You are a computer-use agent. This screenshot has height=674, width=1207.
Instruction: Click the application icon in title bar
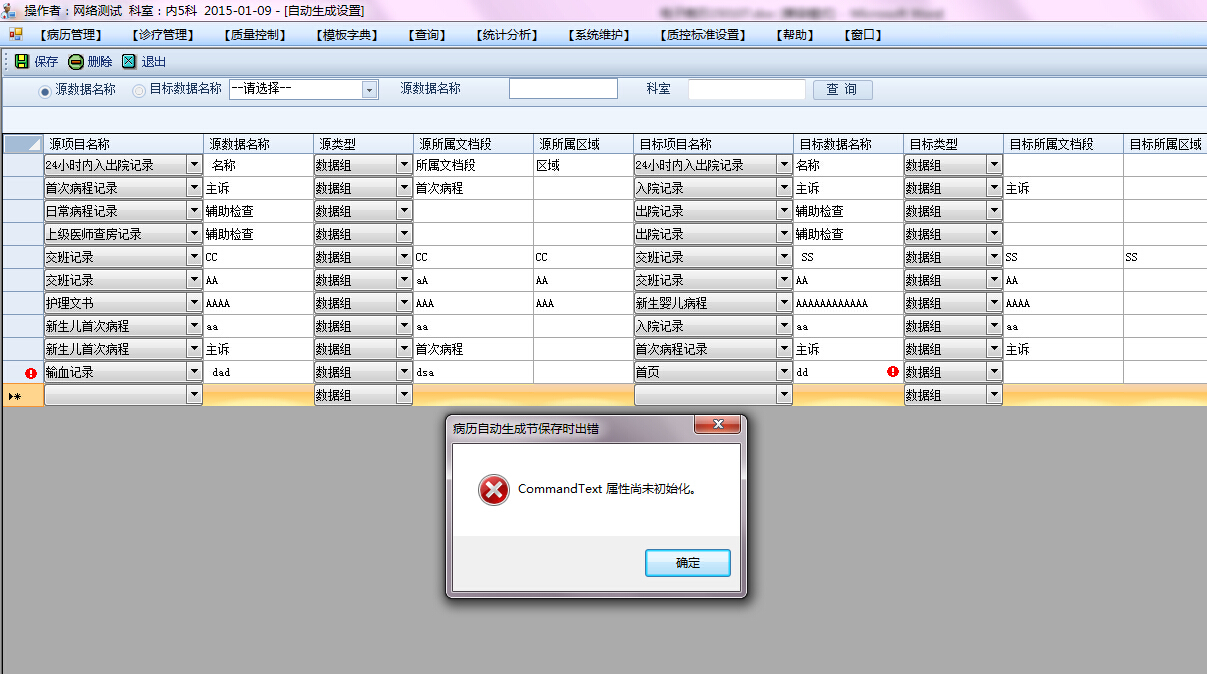pyautogui.click(x=10, y=10)
